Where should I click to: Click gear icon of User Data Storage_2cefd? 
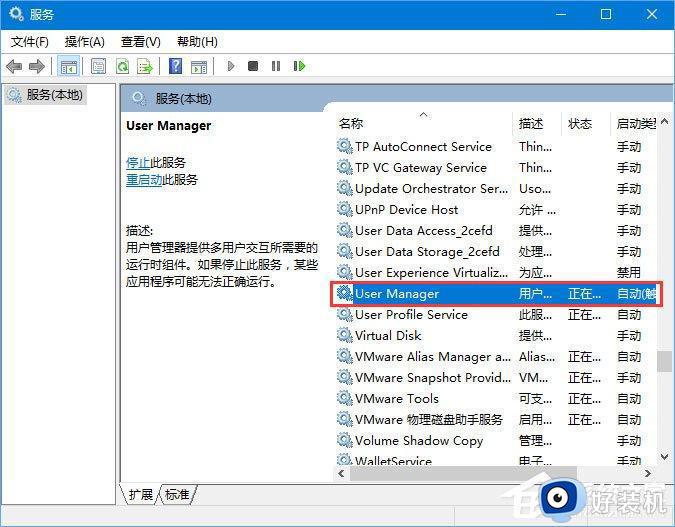coord(344,251)
